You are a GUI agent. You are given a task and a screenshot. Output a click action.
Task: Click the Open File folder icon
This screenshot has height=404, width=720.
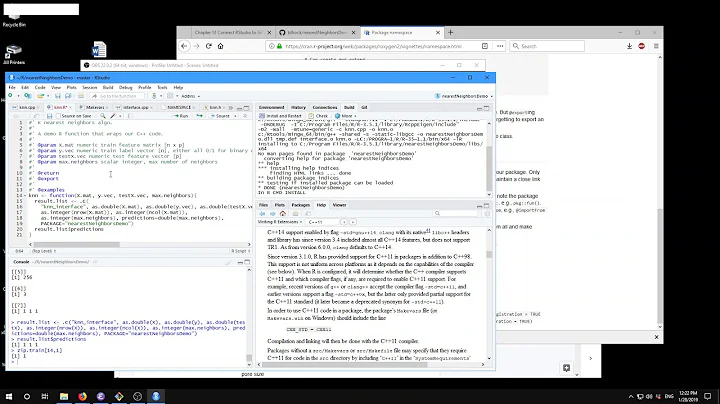click(x=40, y=96)
